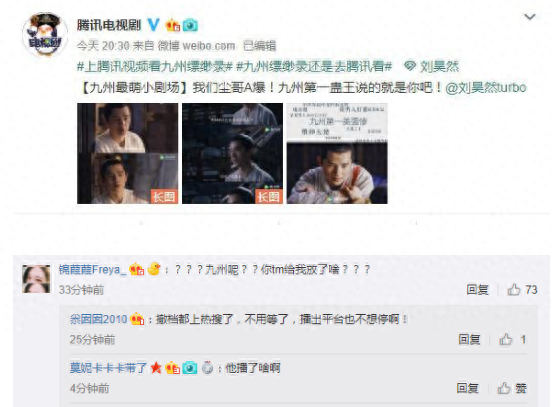Screen dimensions: 553x407
Task: Click the red star badge next to 莫妮卡卡卡带了
Action: click(x=156, y=368)
